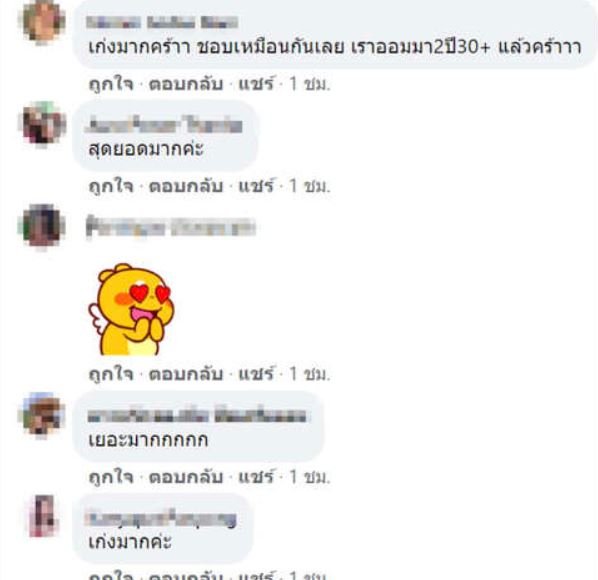
Task: Open the blurred name above 'เยอะมากกกกก'
Action: [197, 415]
